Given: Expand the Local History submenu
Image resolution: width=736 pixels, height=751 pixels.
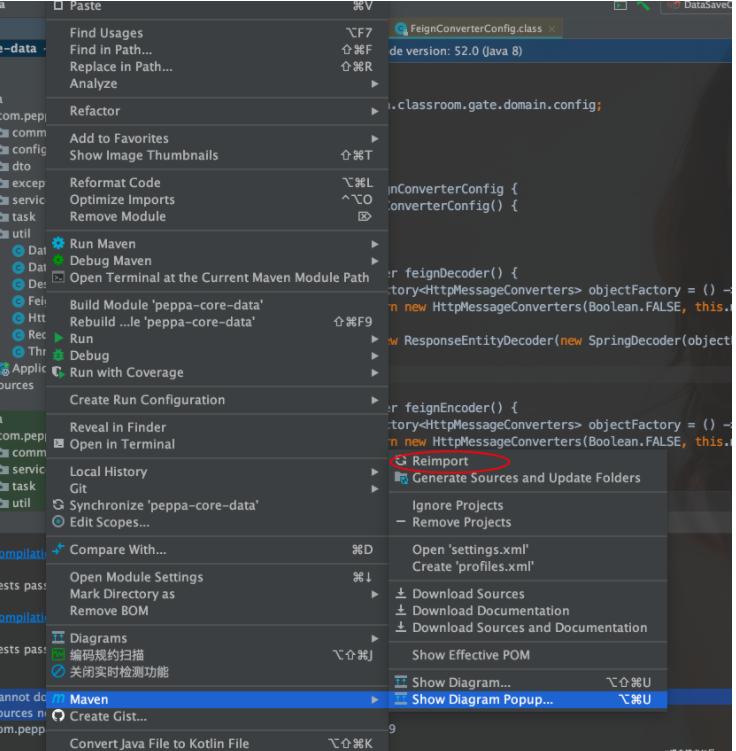Looking at the screenshot, I should [375, 472].
